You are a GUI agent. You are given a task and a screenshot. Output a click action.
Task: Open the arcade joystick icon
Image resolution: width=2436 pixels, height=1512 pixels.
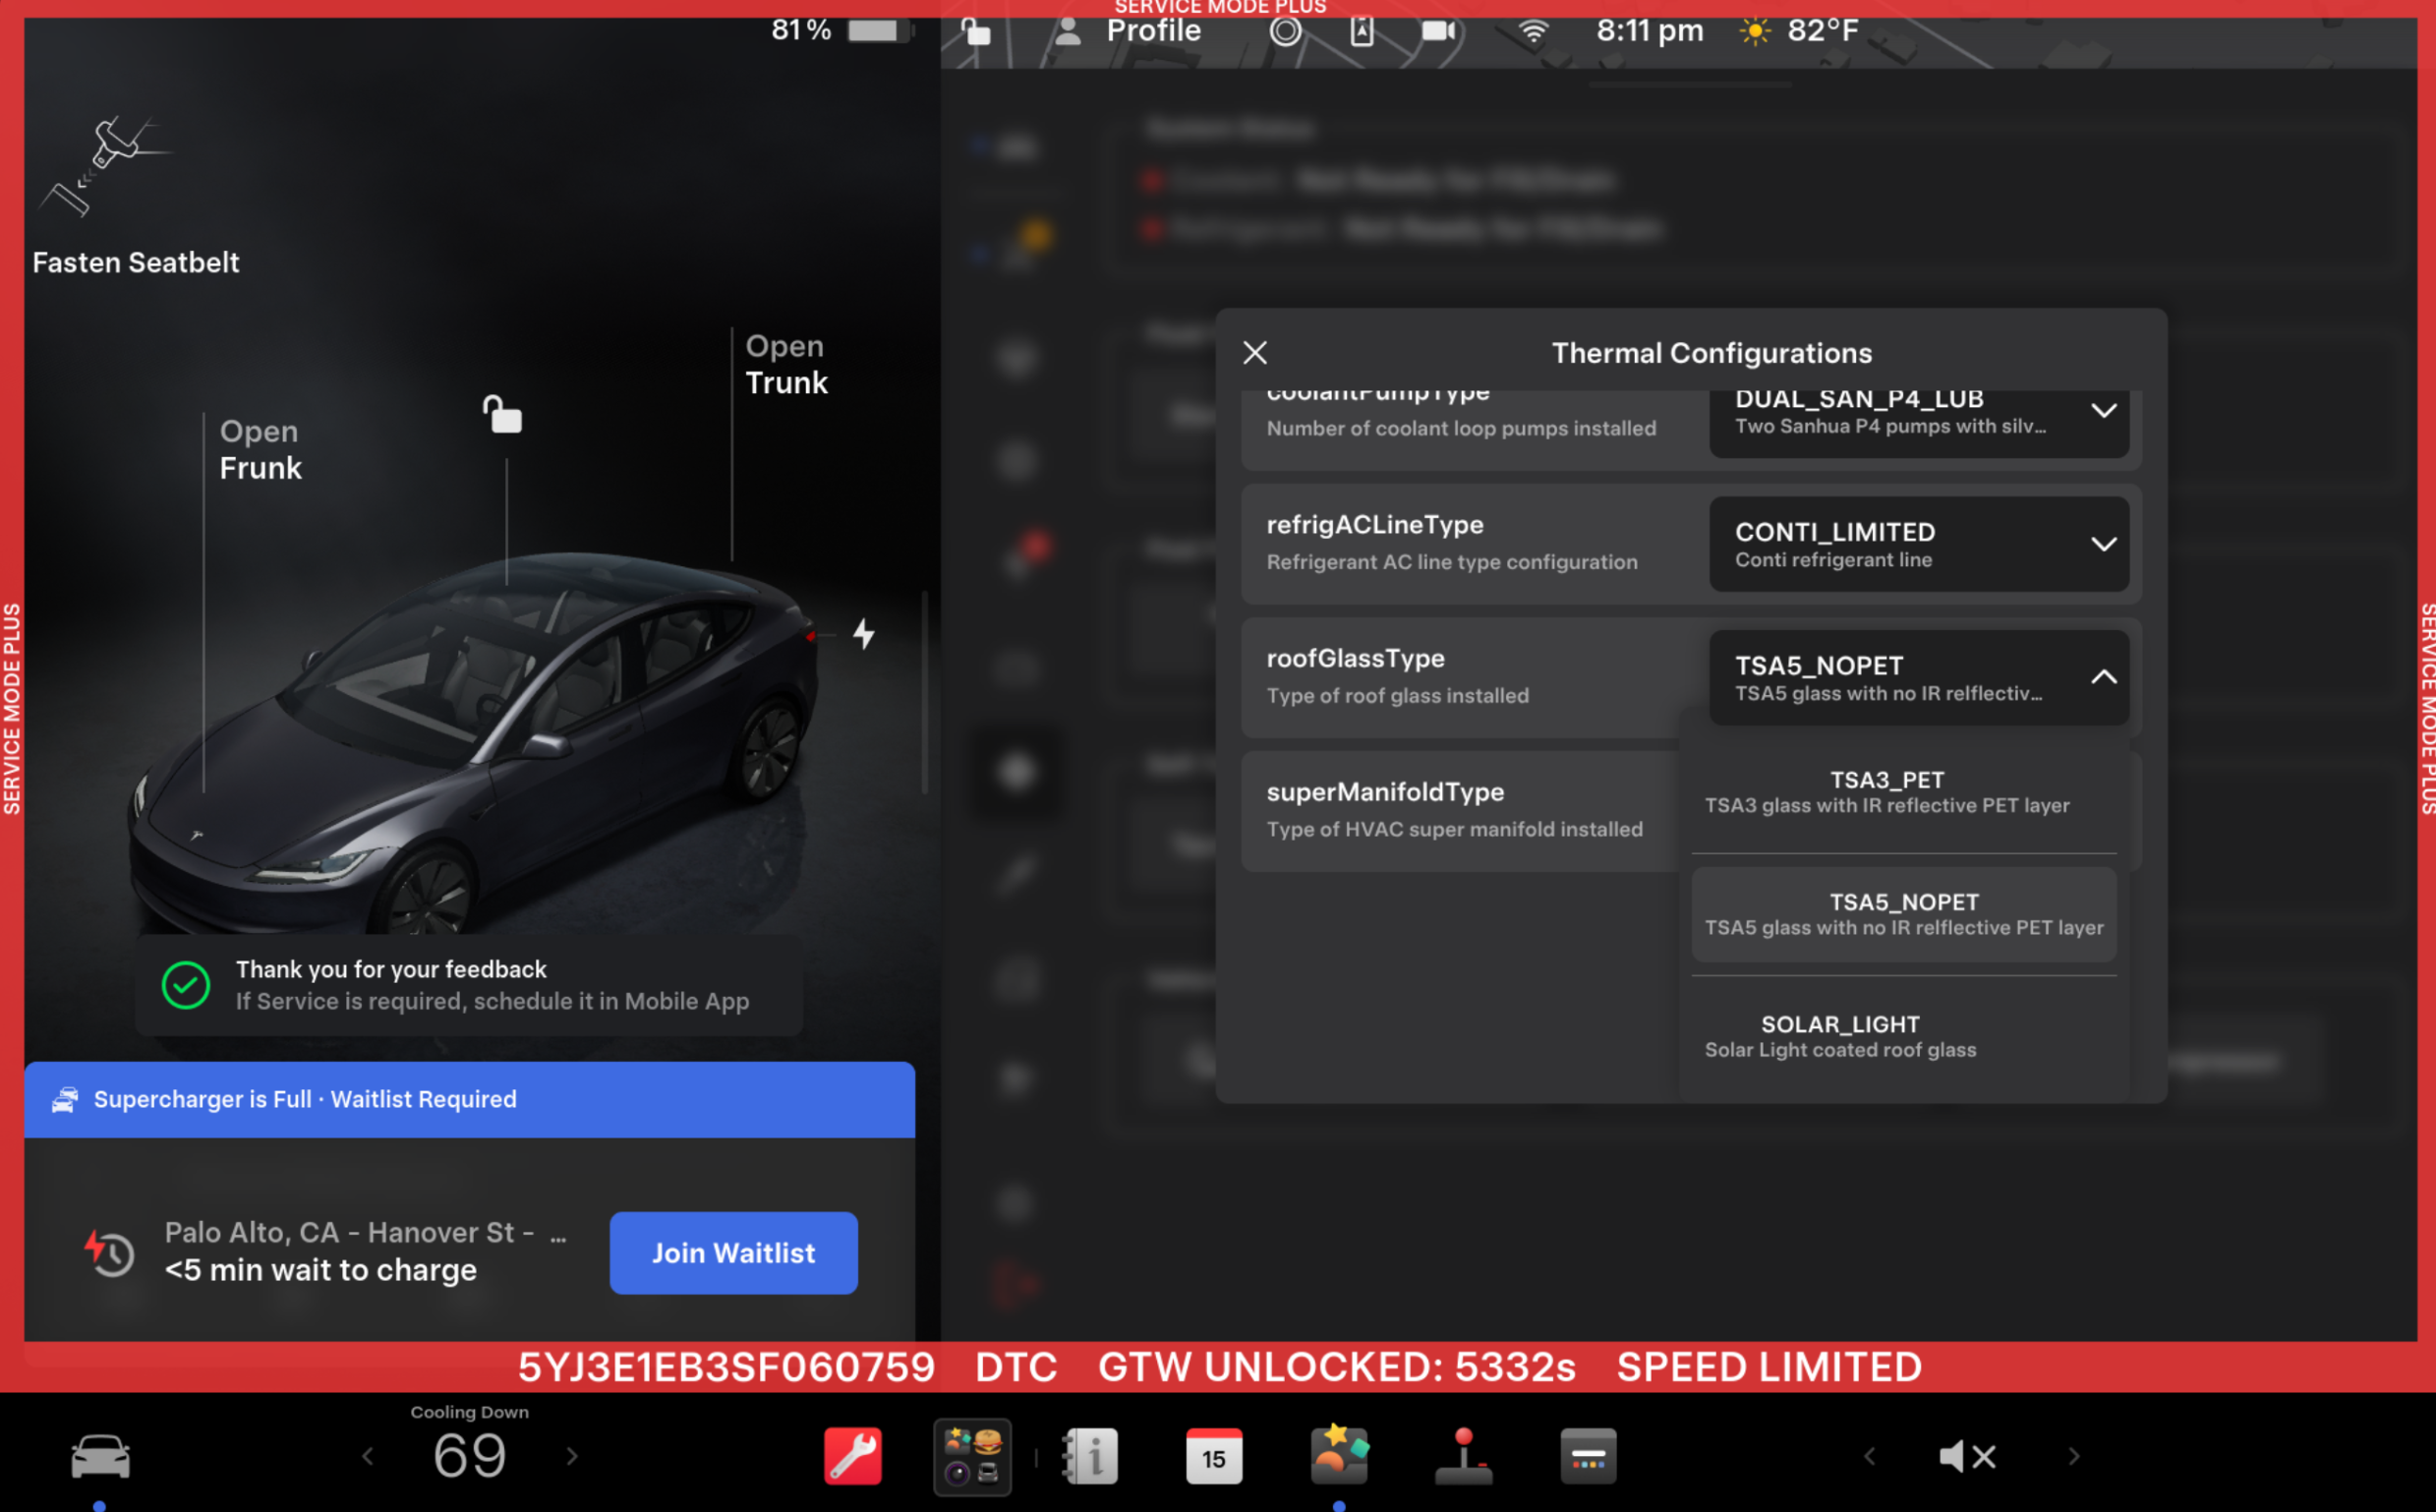click(x=1464, y=1456)
